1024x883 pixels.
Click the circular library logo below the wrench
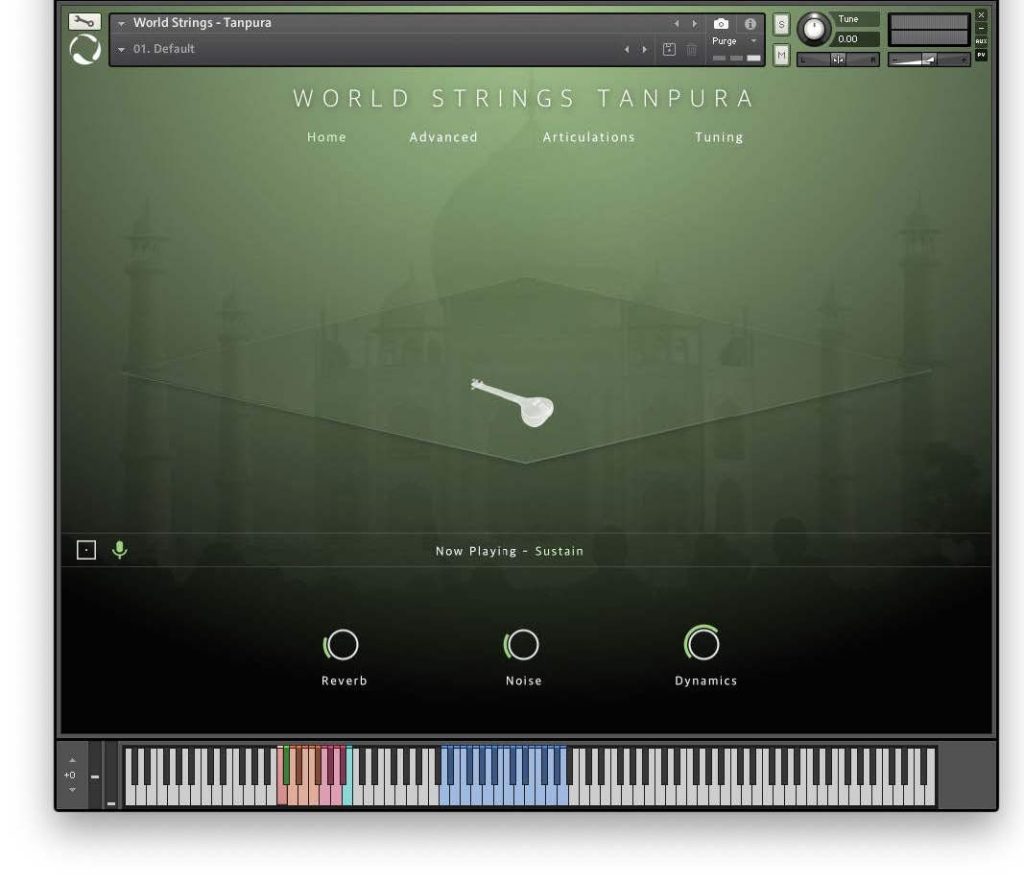(x=86, y=50)
